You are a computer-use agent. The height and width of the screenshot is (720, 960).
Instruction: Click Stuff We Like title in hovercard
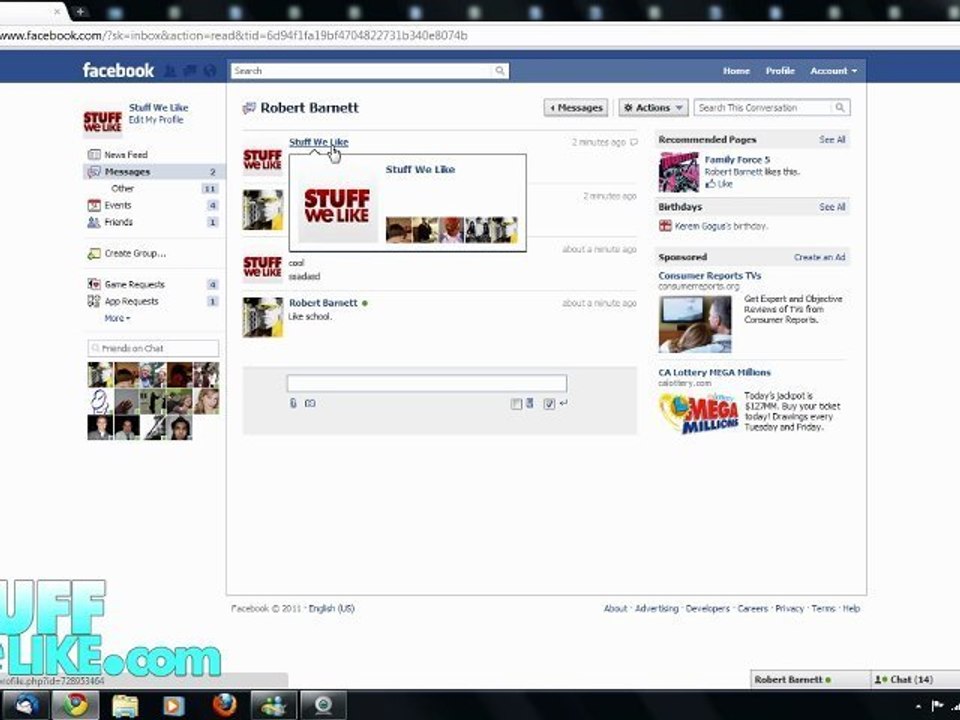click(420, 170)
